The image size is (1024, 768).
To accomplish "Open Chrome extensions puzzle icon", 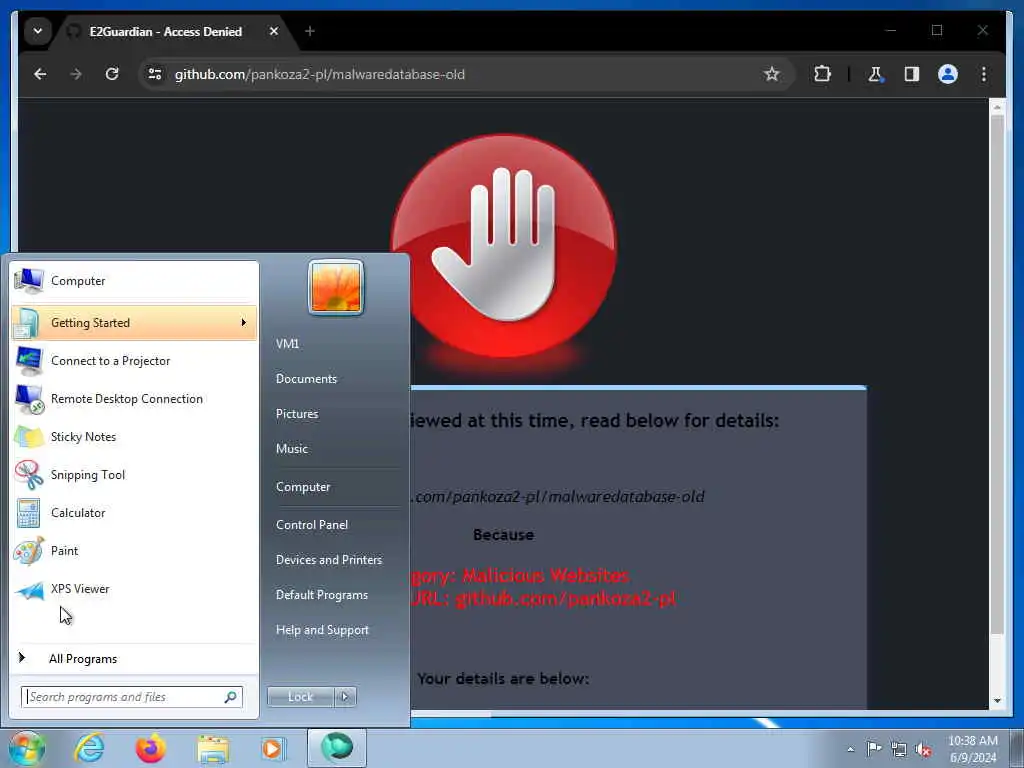I will click(x=822, y=74).
